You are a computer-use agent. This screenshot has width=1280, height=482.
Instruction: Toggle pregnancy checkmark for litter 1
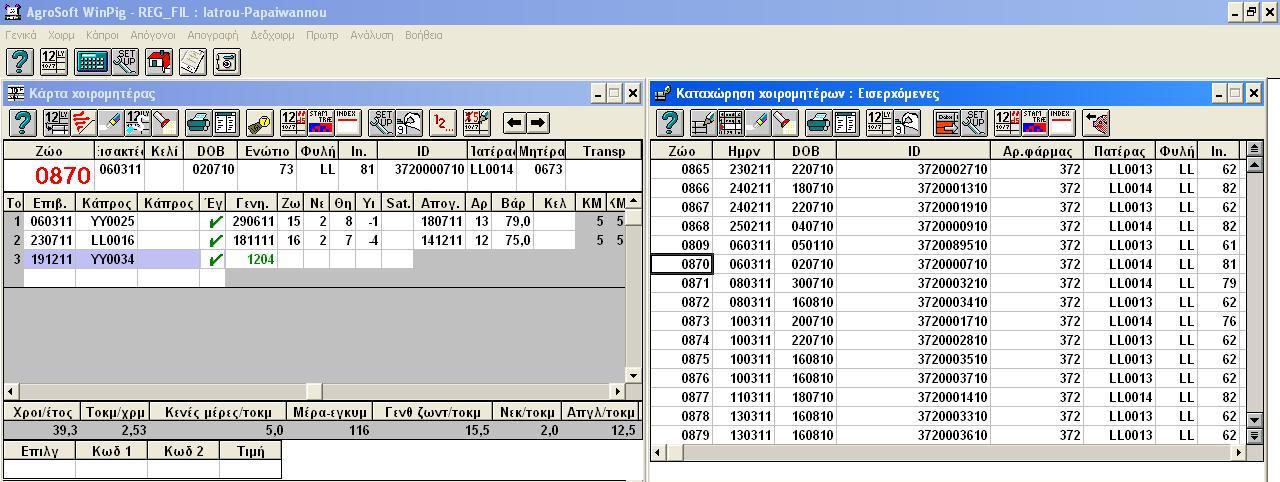[x=213, y=222]
